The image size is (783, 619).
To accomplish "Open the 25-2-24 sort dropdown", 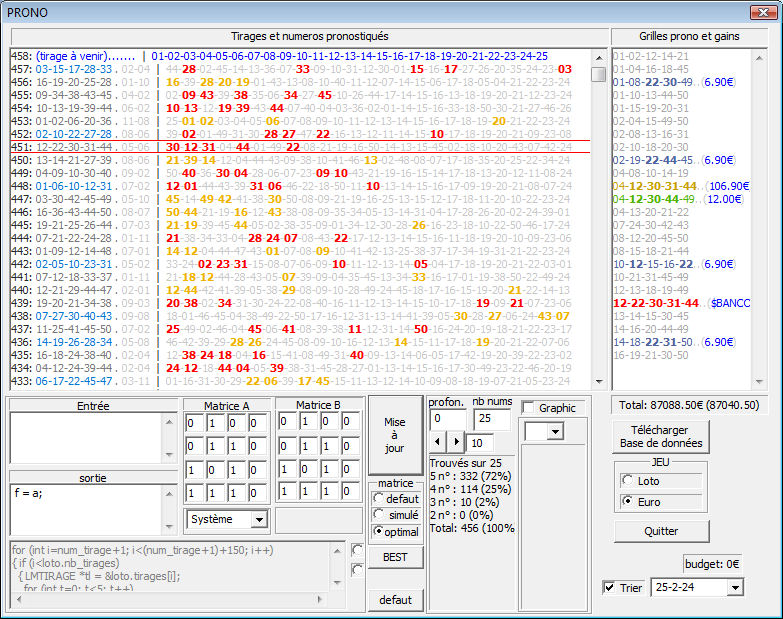I will tap(735, 588).
